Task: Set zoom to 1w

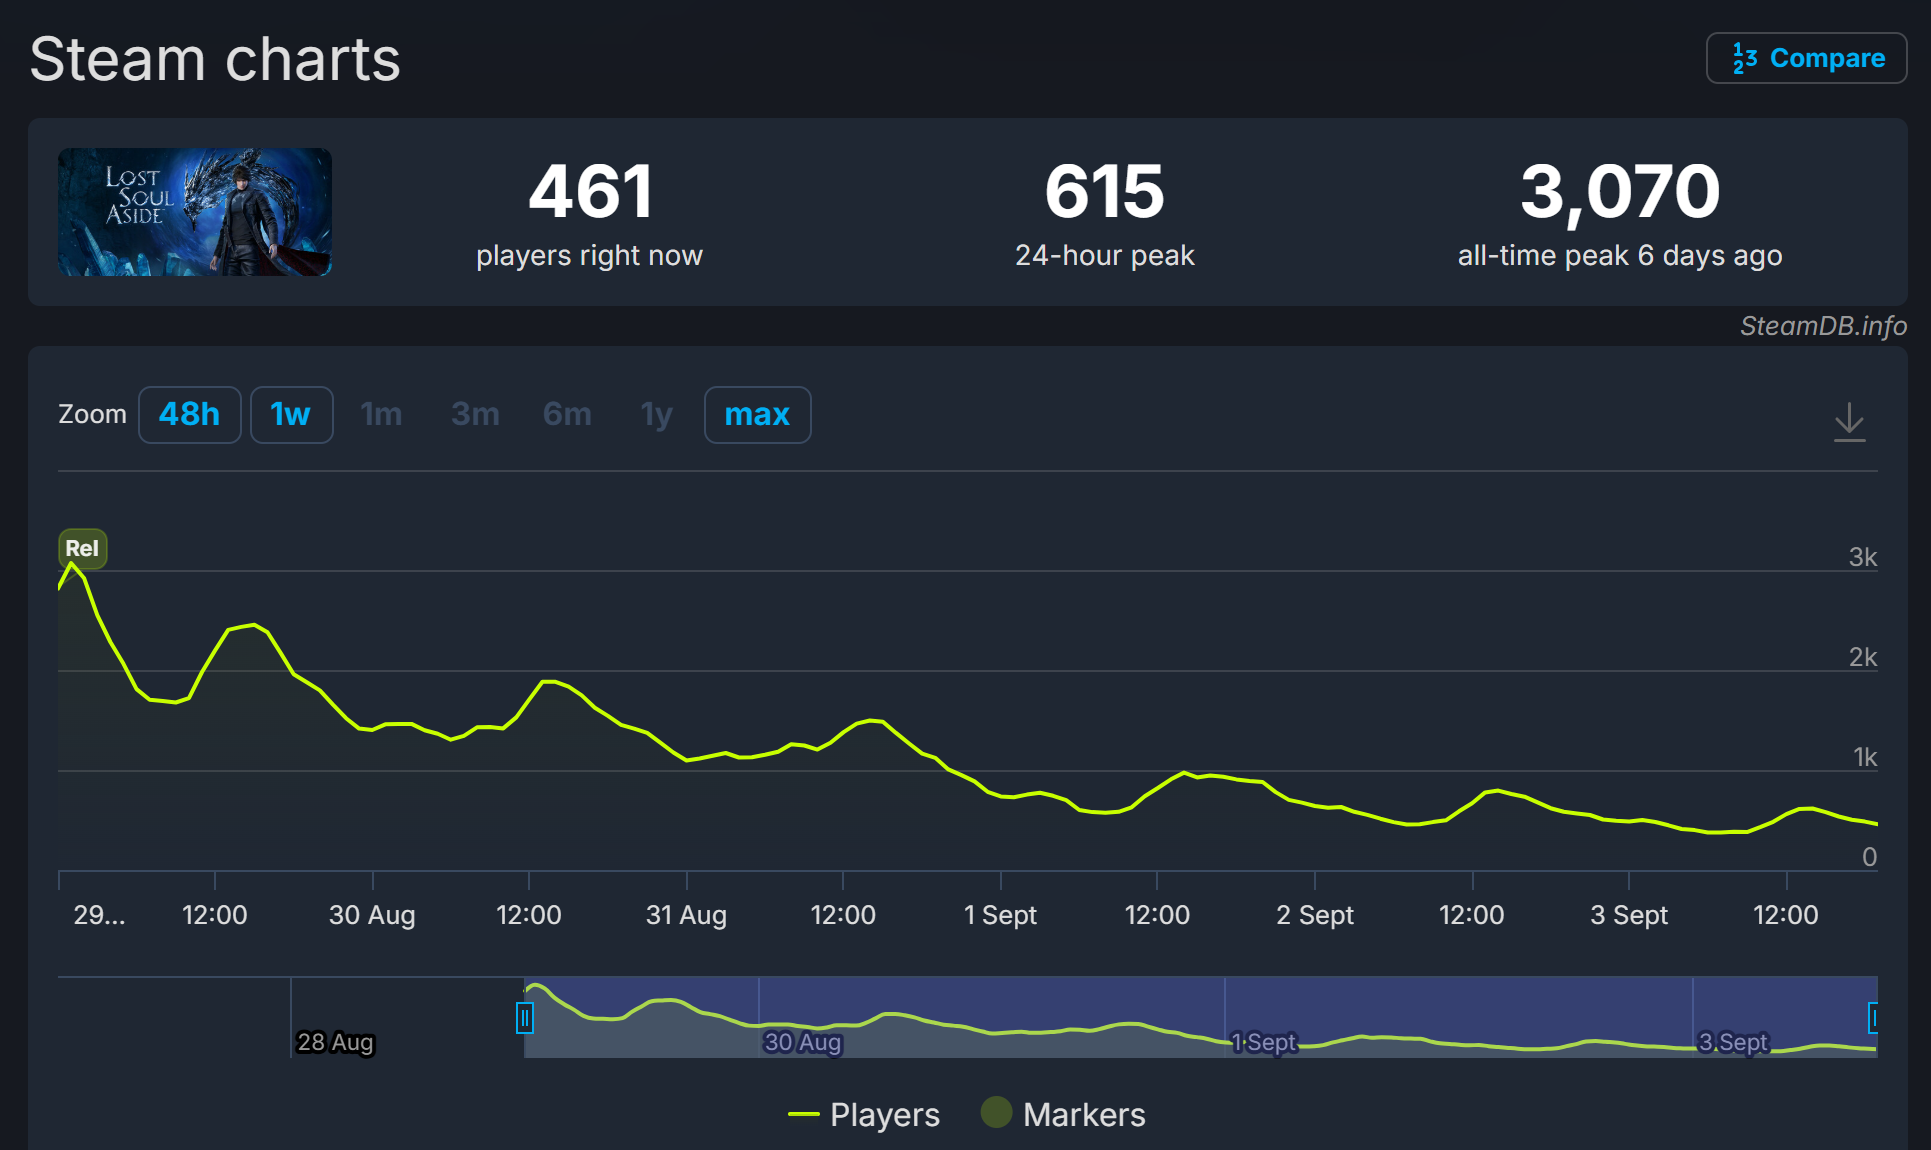Action: pyautogui.click(x=290, y=414)
